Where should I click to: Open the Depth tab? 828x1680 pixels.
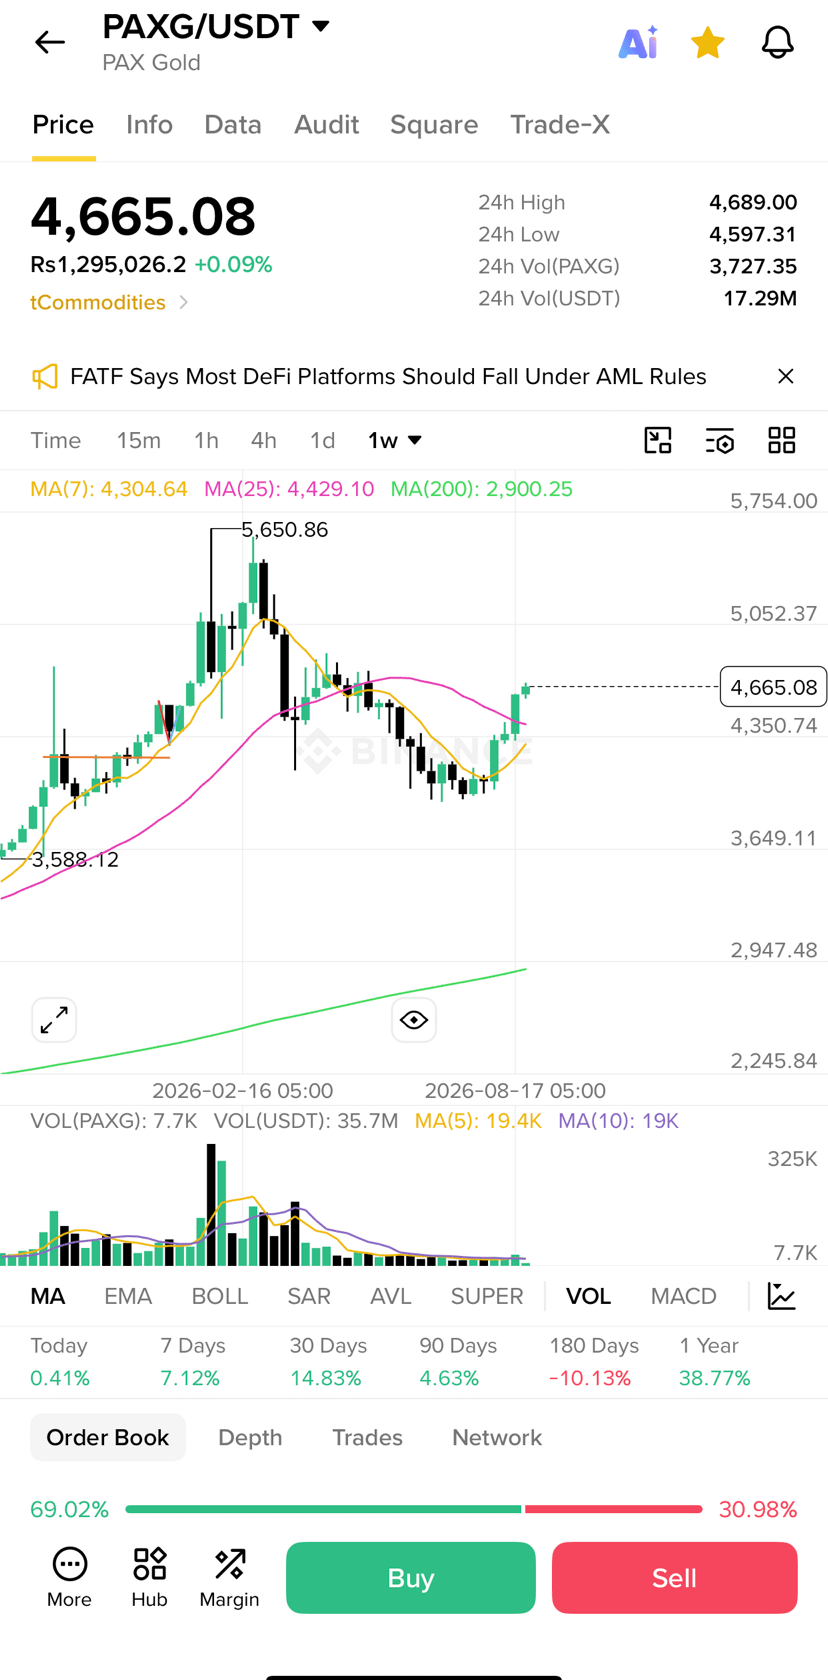coord(250,1437)
